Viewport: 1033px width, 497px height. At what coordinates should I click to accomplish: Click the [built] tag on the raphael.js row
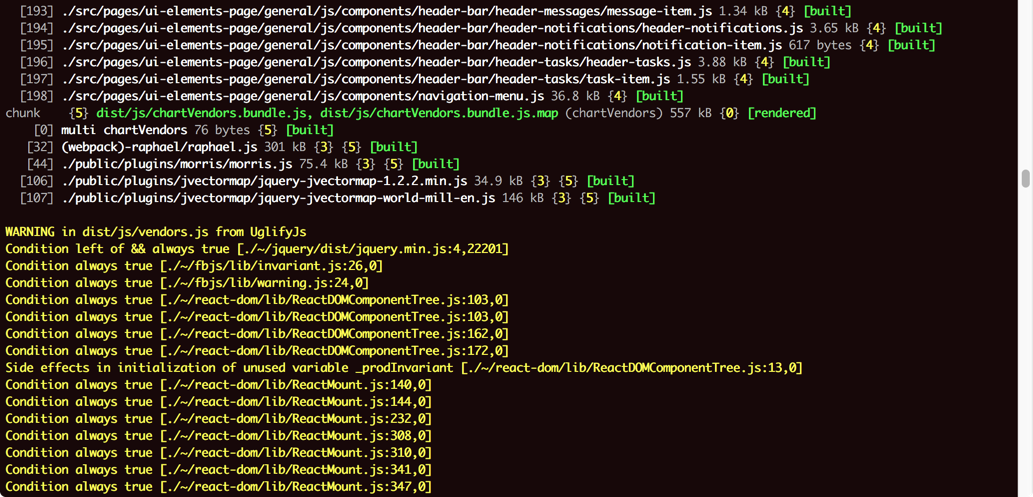point(393,147)
